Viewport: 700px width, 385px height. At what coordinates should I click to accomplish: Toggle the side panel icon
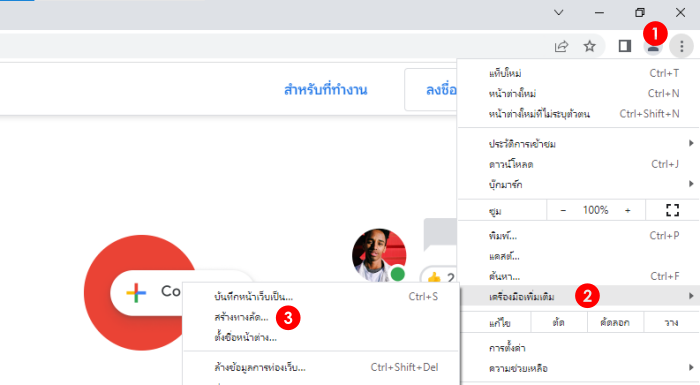pyautogui.click(x=625, y=46)
